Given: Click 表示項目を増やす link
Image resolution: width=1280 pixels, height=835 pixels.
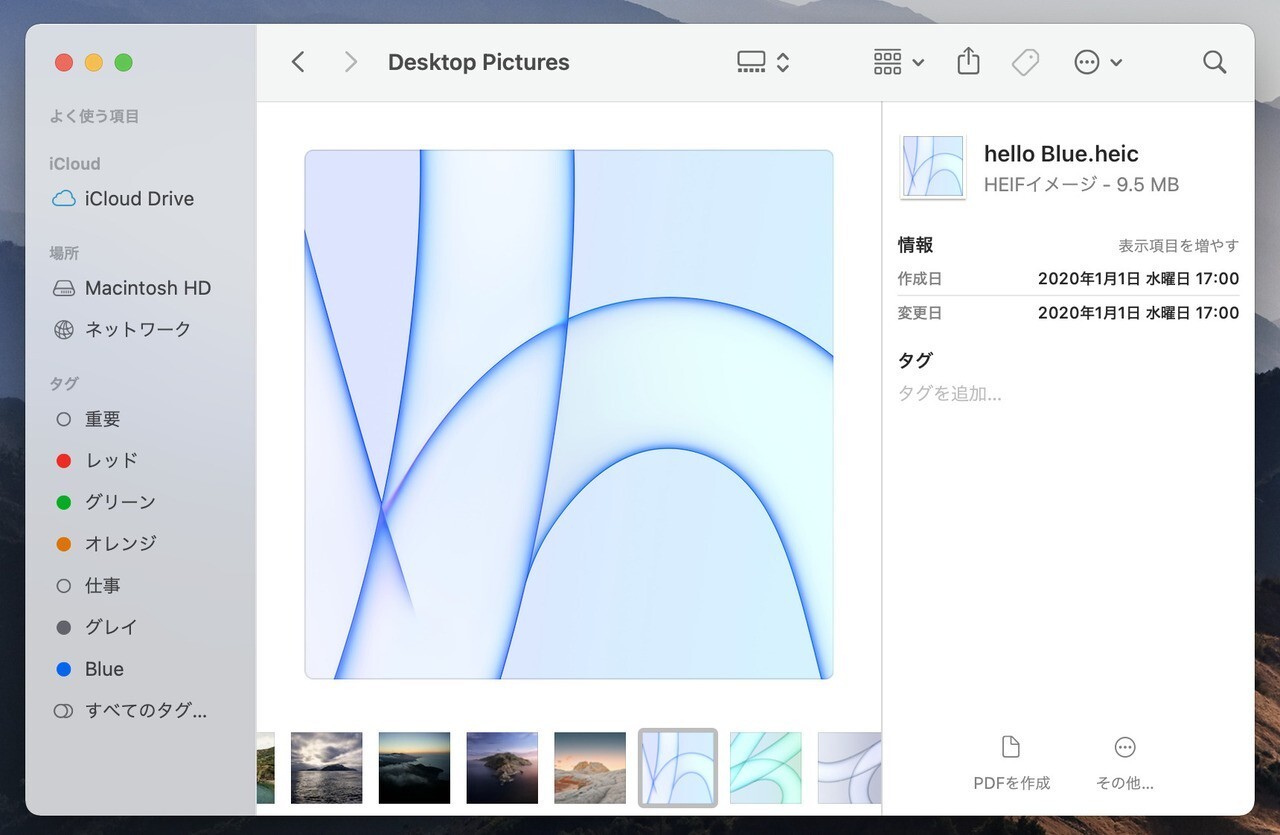Looking at the screenshot, I should [1178, 246].
